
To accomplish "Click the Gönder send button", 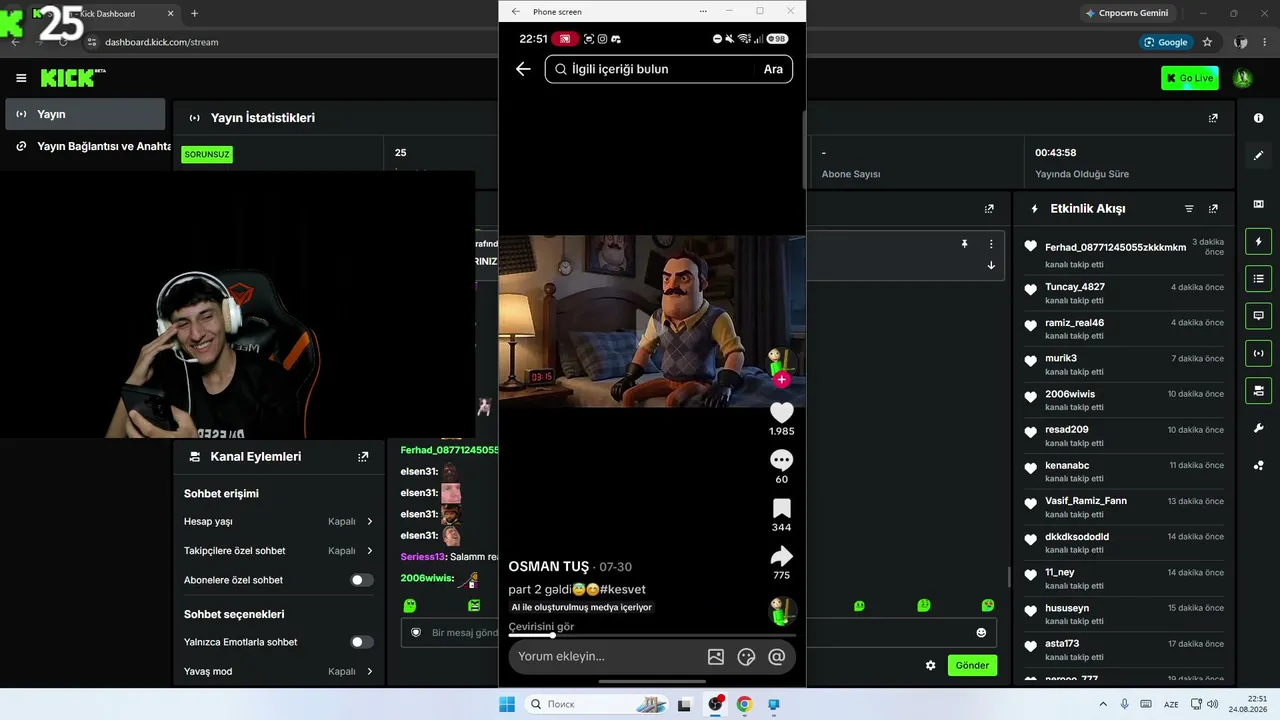I will point(972,665).
